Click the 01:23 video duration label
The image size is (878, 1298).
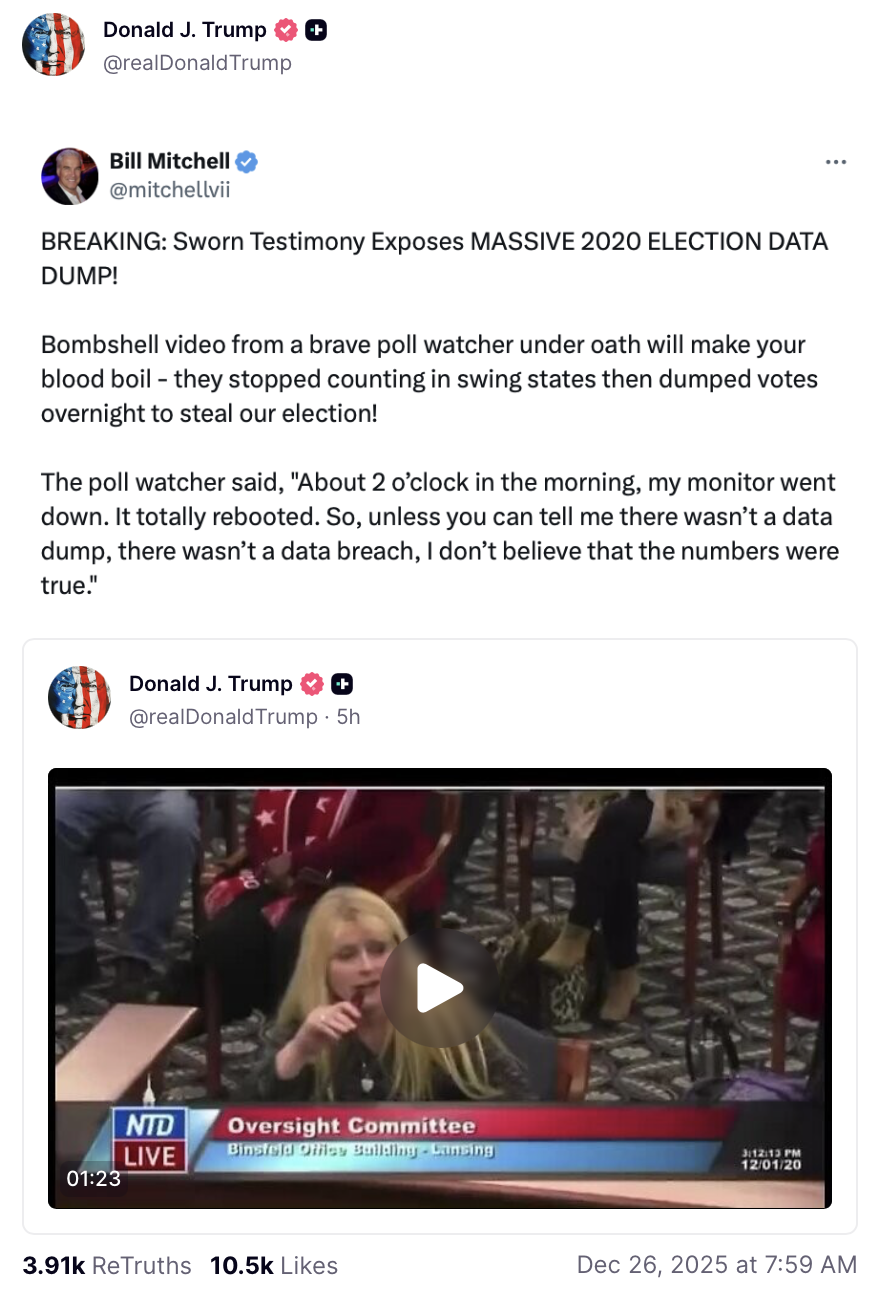pos(93,1178)
